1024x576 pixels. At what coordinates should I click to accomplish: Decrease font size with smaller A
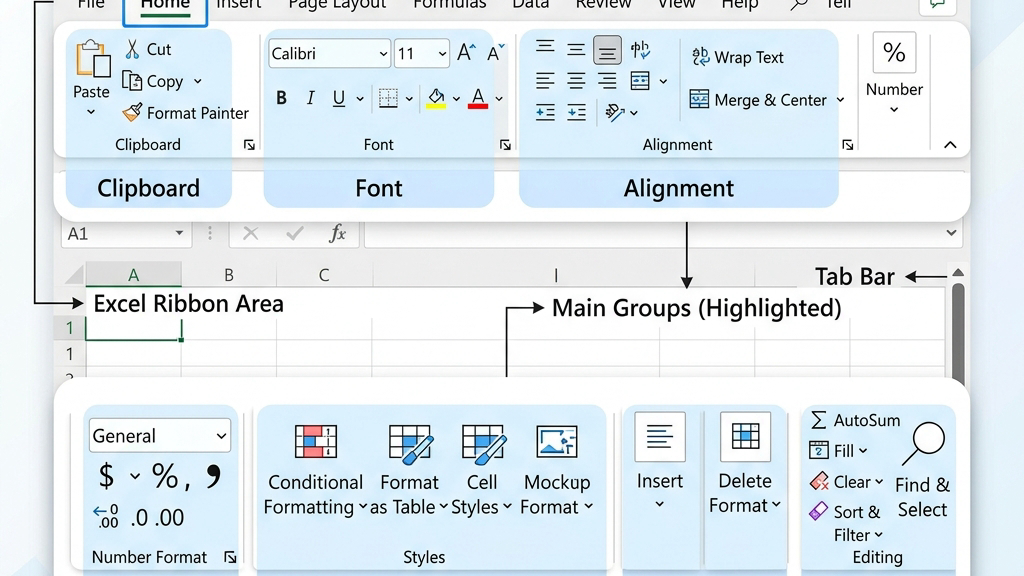(x=496, y=52)
